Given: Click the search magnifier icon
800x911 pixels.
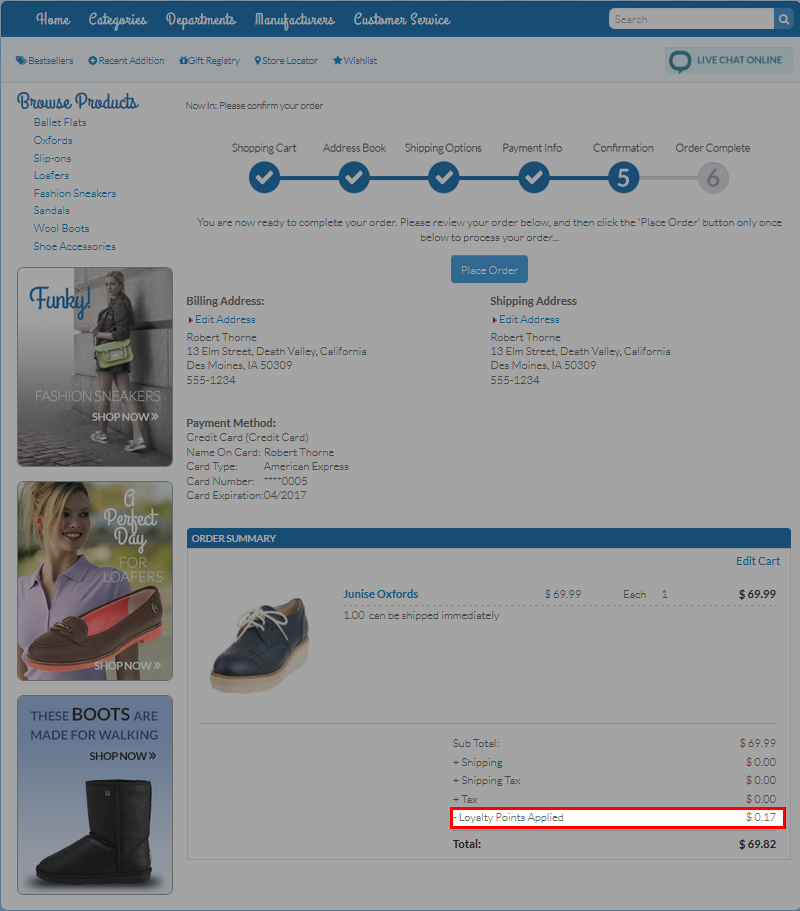Looking at the screenshot, I should [x=783, y=19].
